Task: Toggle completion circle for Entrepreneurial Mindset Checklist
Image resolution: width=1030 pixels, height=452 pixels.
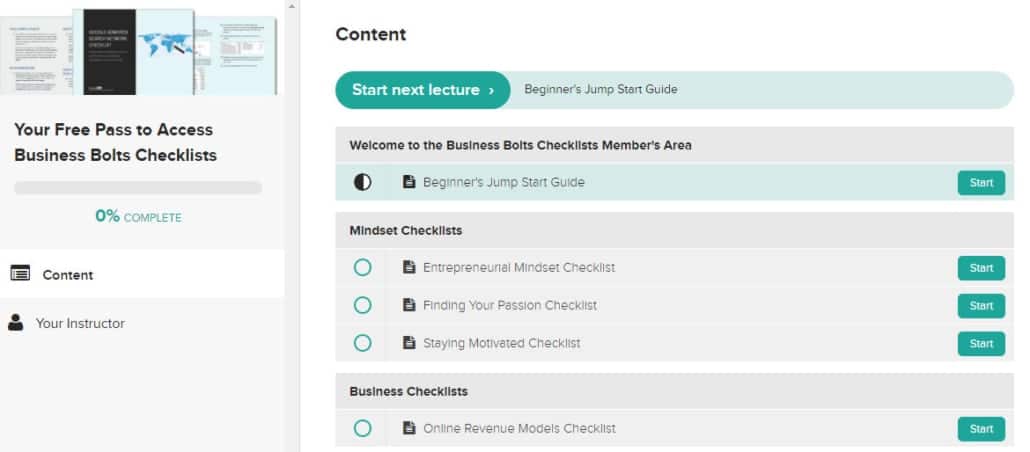Action: pyautogui.click(x=362, y=267)
